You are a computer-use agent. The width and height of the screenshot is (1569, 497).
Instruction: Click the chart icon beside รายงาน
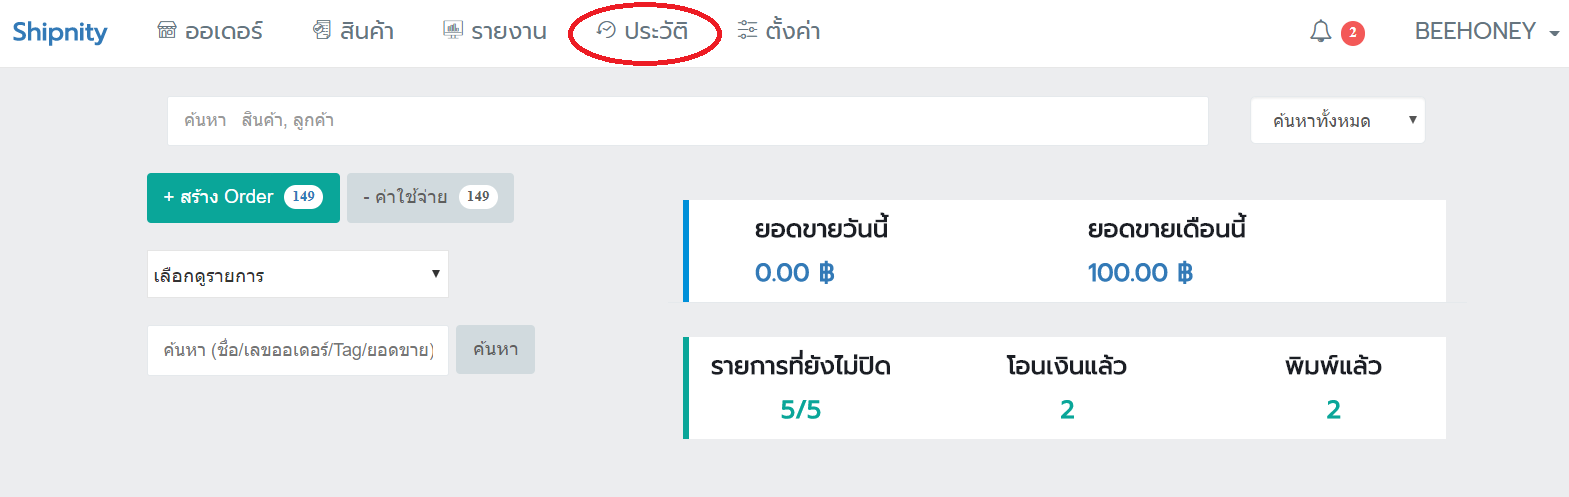tap(453, 31)
